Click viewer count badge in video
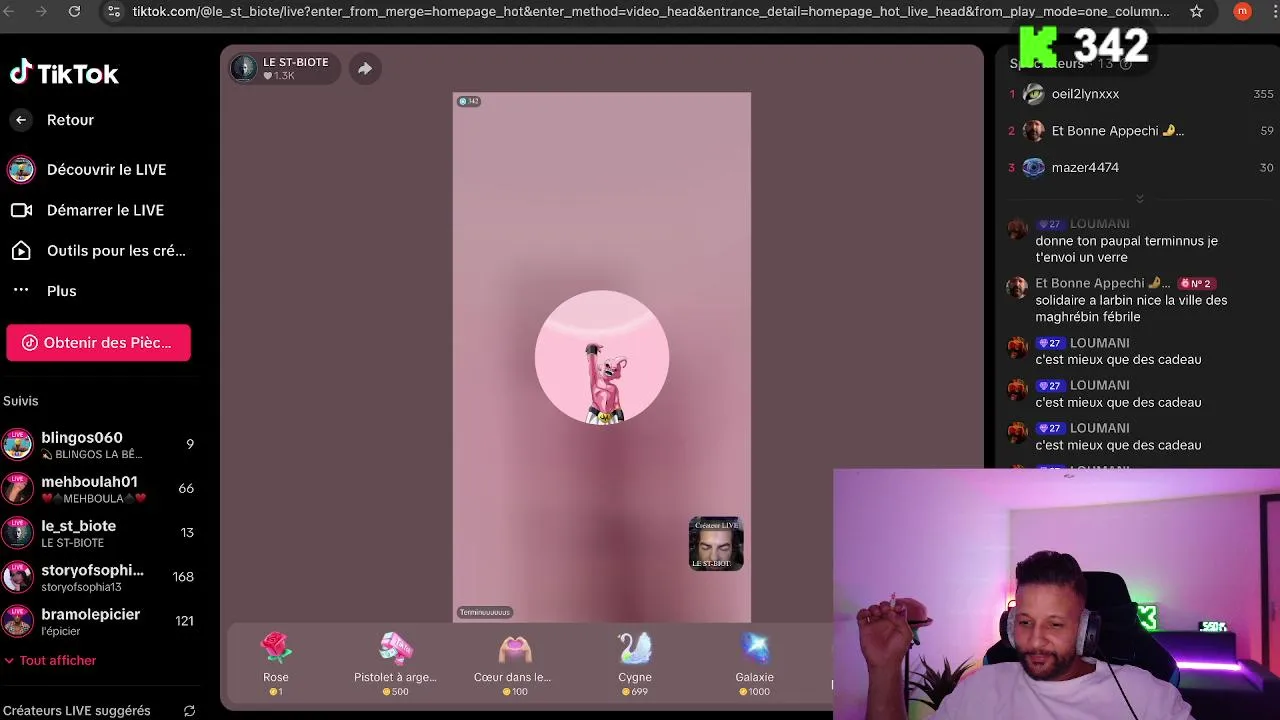Screen dimensions: 1280x720 [x=468, y=101]
